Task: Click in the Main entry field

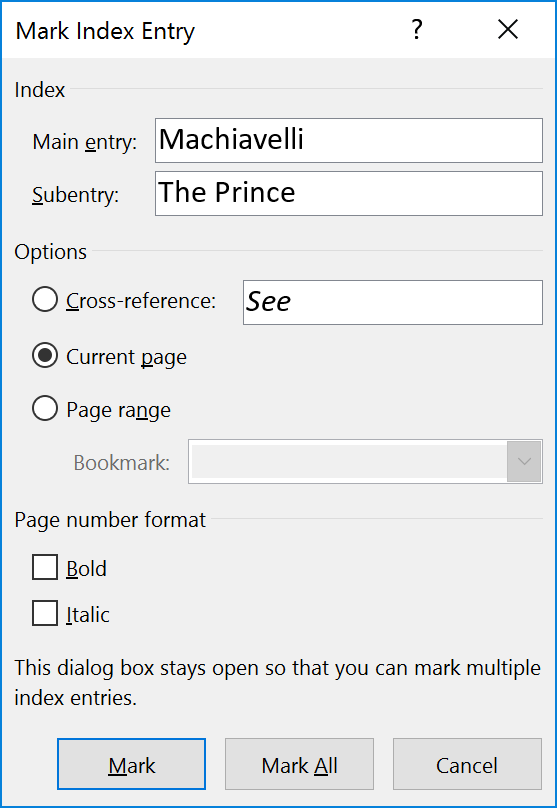Action: click(349, 140)
